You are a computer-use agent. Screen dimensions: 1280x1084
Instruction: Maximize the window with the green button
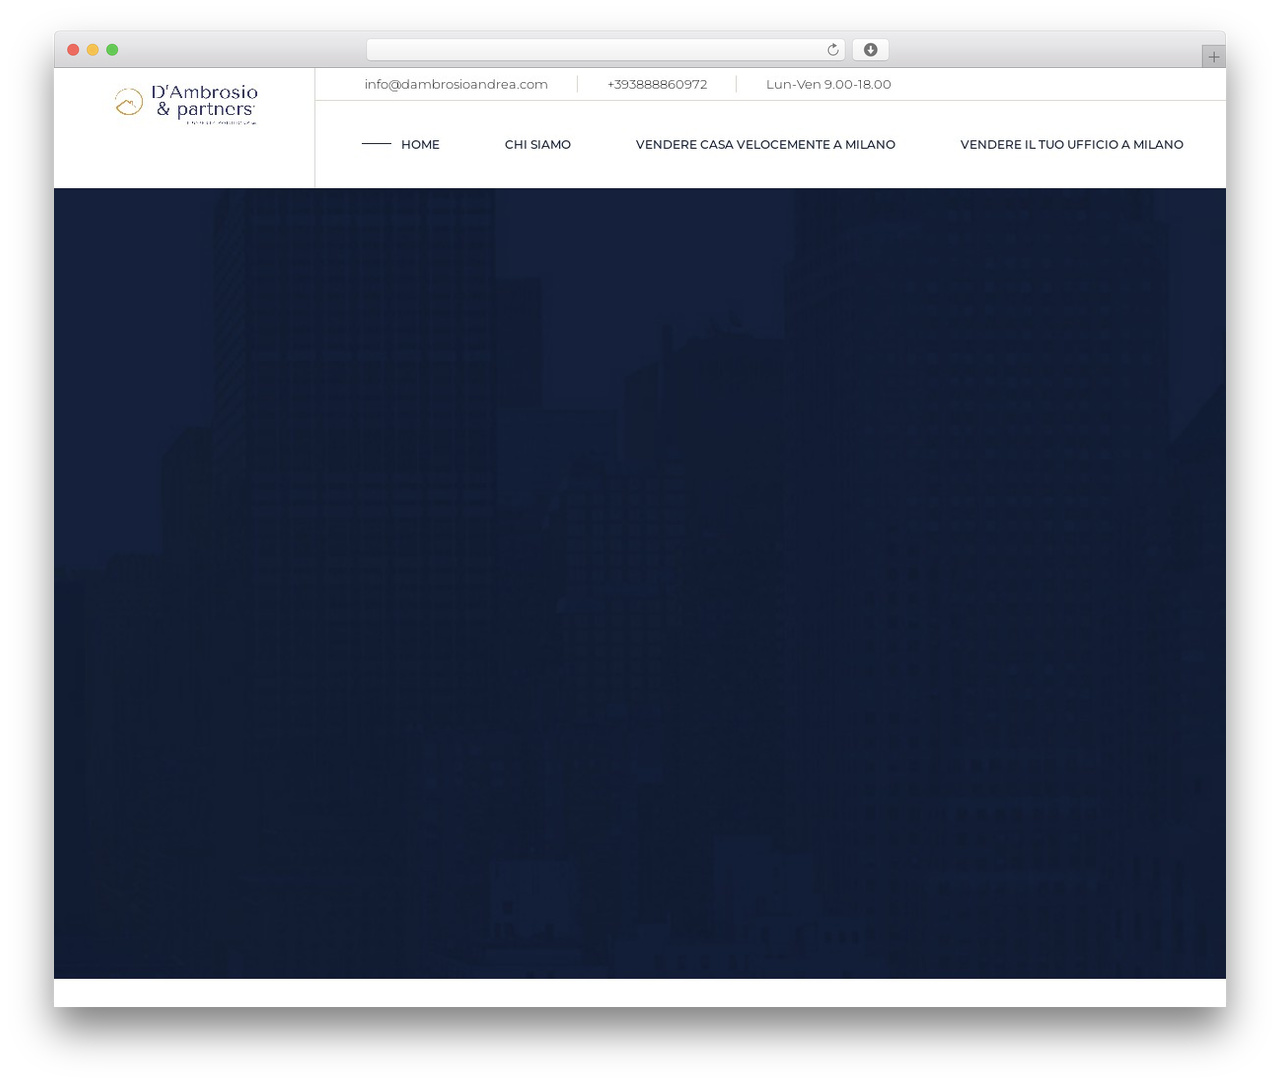coord(112,50)
